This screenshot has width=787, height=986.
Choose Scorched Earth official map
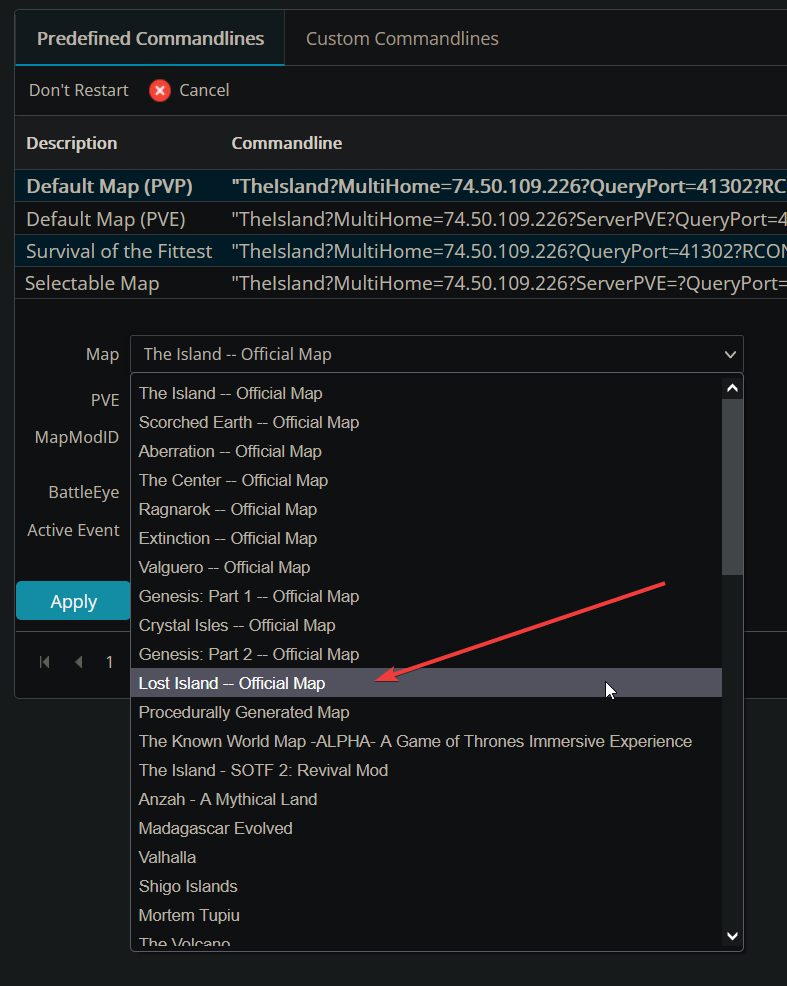(249, 422)
